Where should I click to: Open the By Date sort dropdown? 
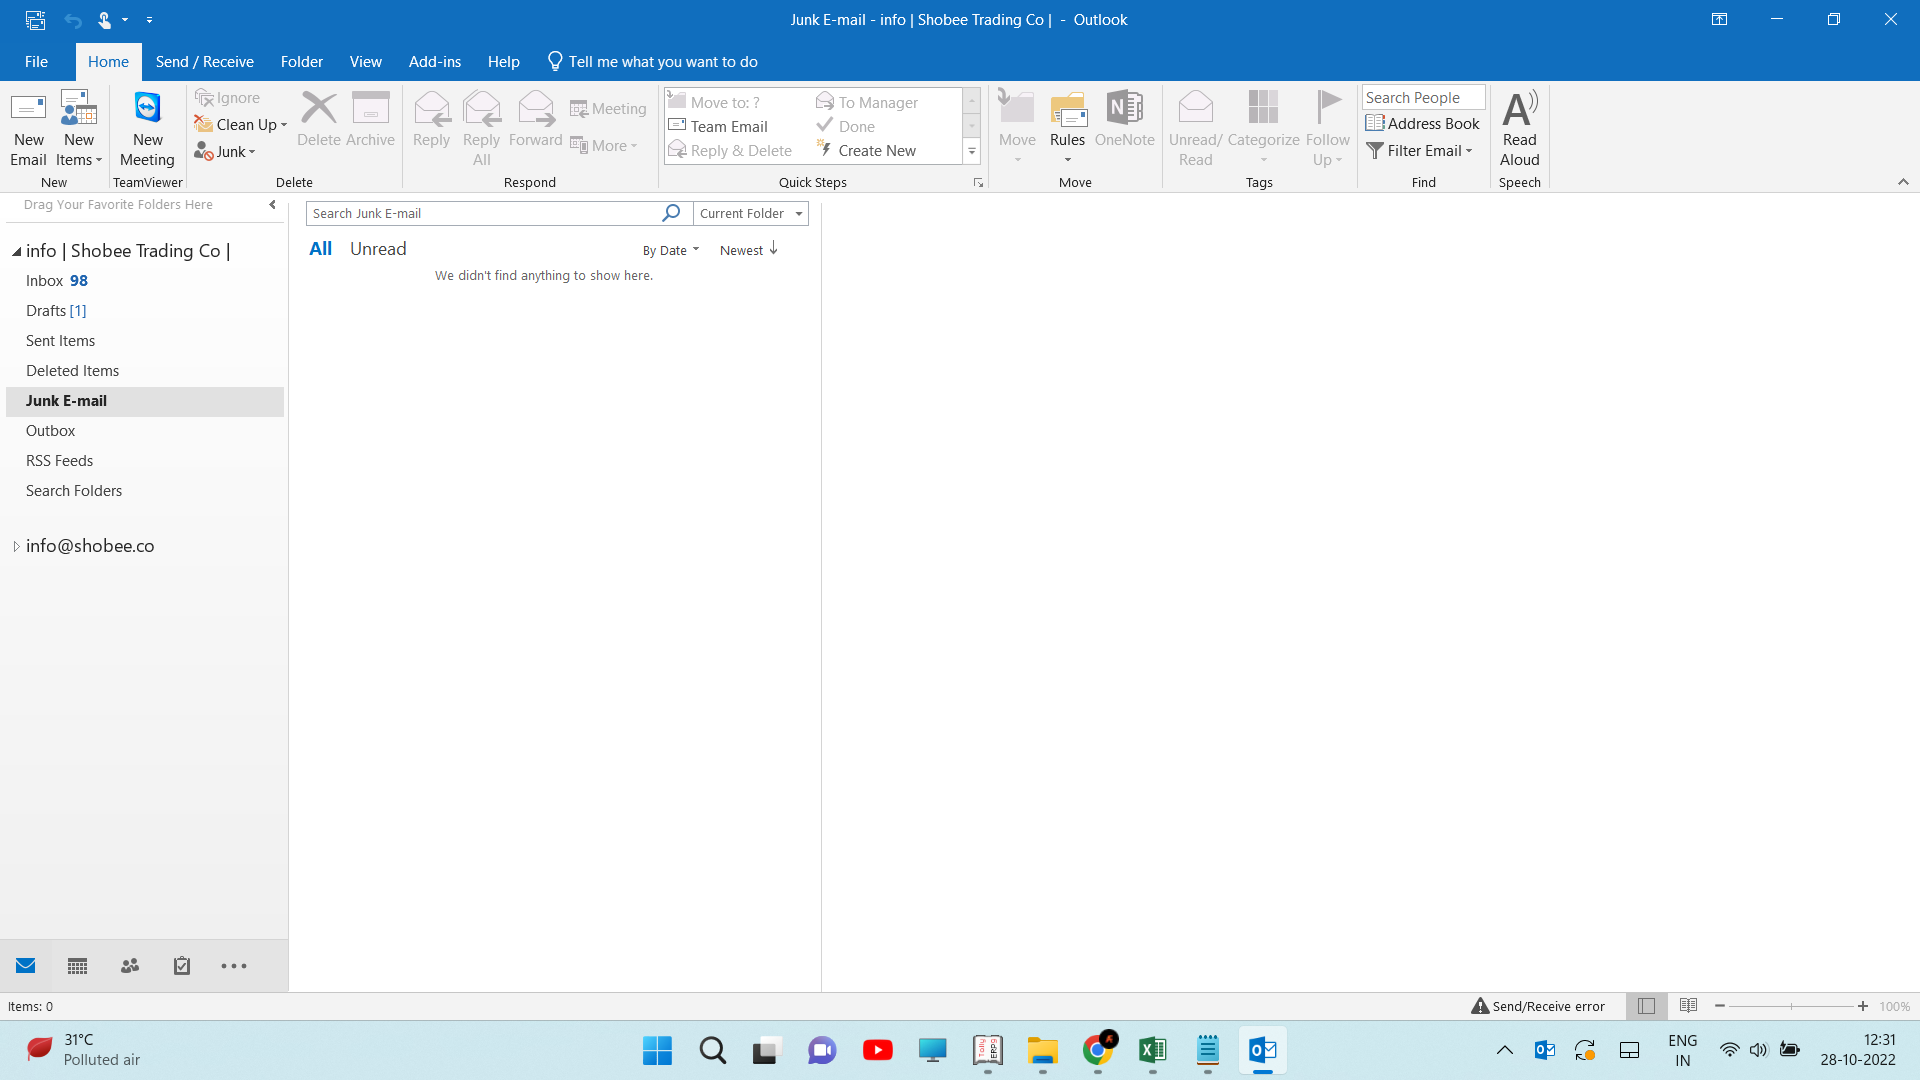pyautogui.click(x=670, y=251)
